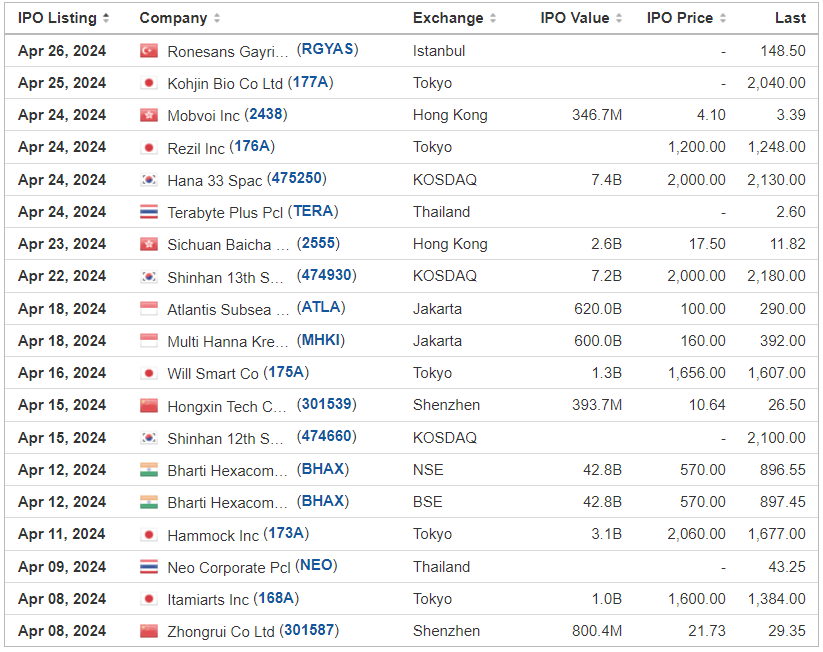Viewport: 823px width, 652px height.
Task: Click the Apr 26, 2024 listing date
Action: click(x=62, y=50)
